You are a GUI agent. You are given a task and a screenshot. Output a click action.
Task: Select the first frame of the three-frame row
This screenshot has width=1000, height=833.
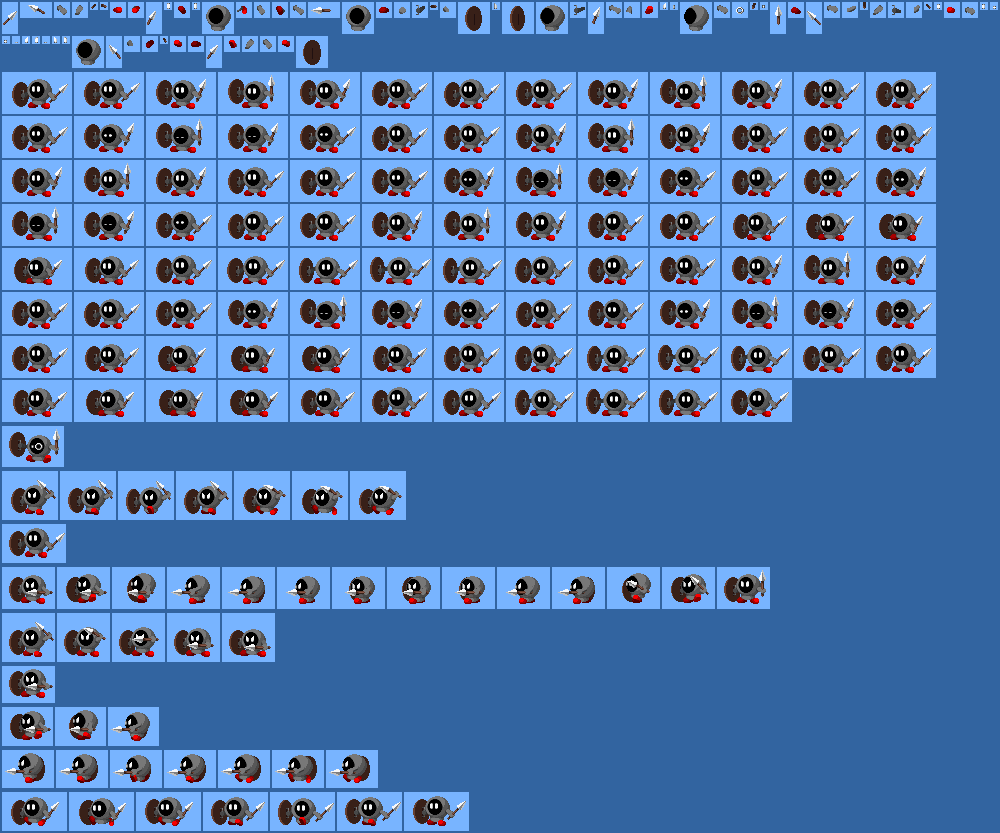[x=27, y=726]
